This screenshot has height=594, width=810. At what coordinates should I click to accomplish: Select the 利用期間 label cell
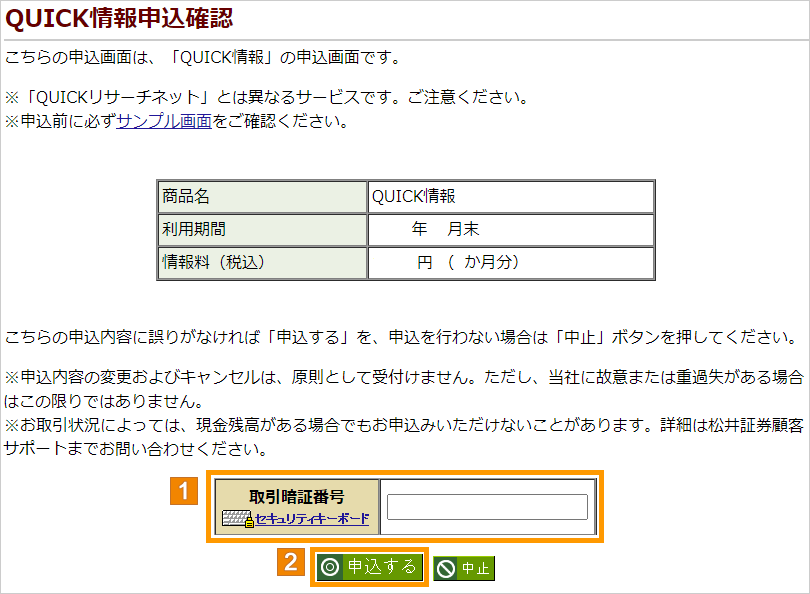tap(262, 230)
